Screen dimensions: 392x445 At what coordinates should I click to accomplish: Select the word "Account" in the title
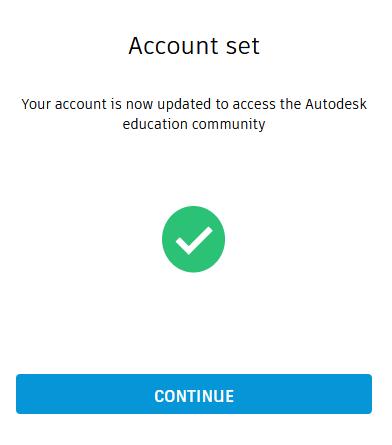tap(173, 46)
